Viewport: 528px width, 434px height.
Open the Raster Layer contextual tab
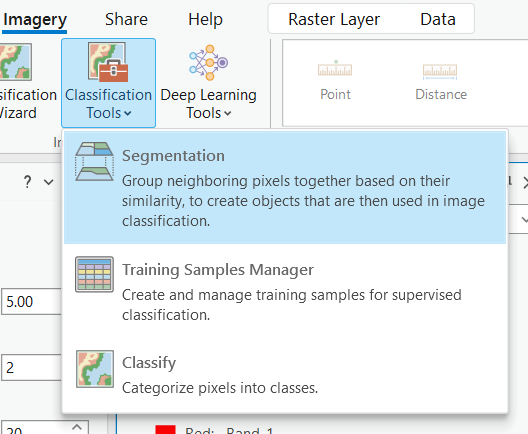coord(334,19)
